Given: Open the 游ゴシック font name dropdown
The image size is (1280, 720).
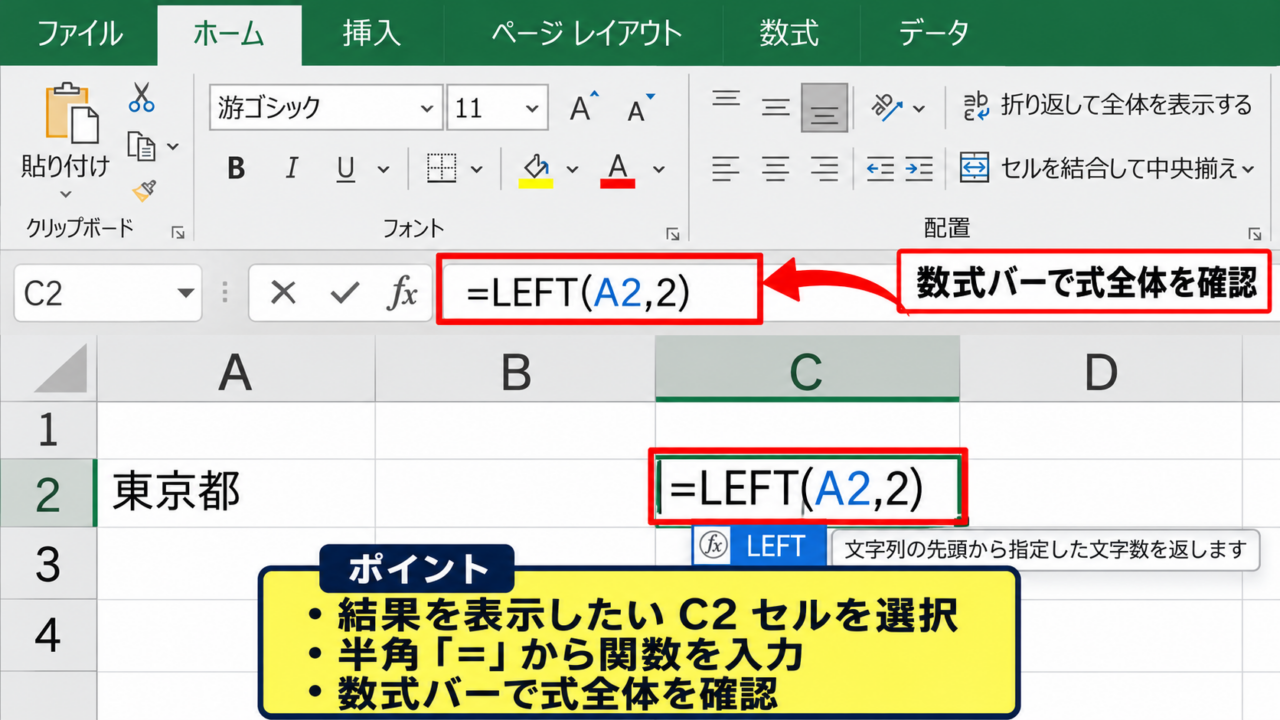Looking at the screenshot, I should (427, 108).
